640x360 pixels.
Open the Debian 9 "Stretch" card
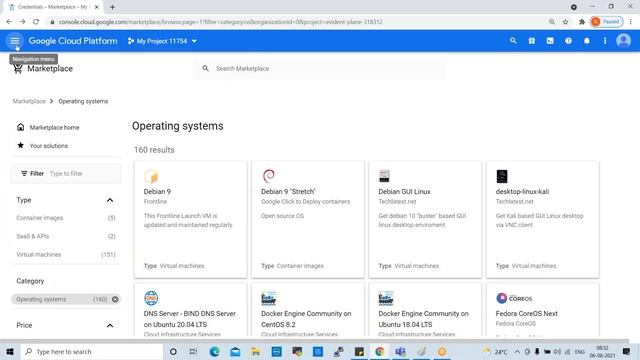coord(308,220)
